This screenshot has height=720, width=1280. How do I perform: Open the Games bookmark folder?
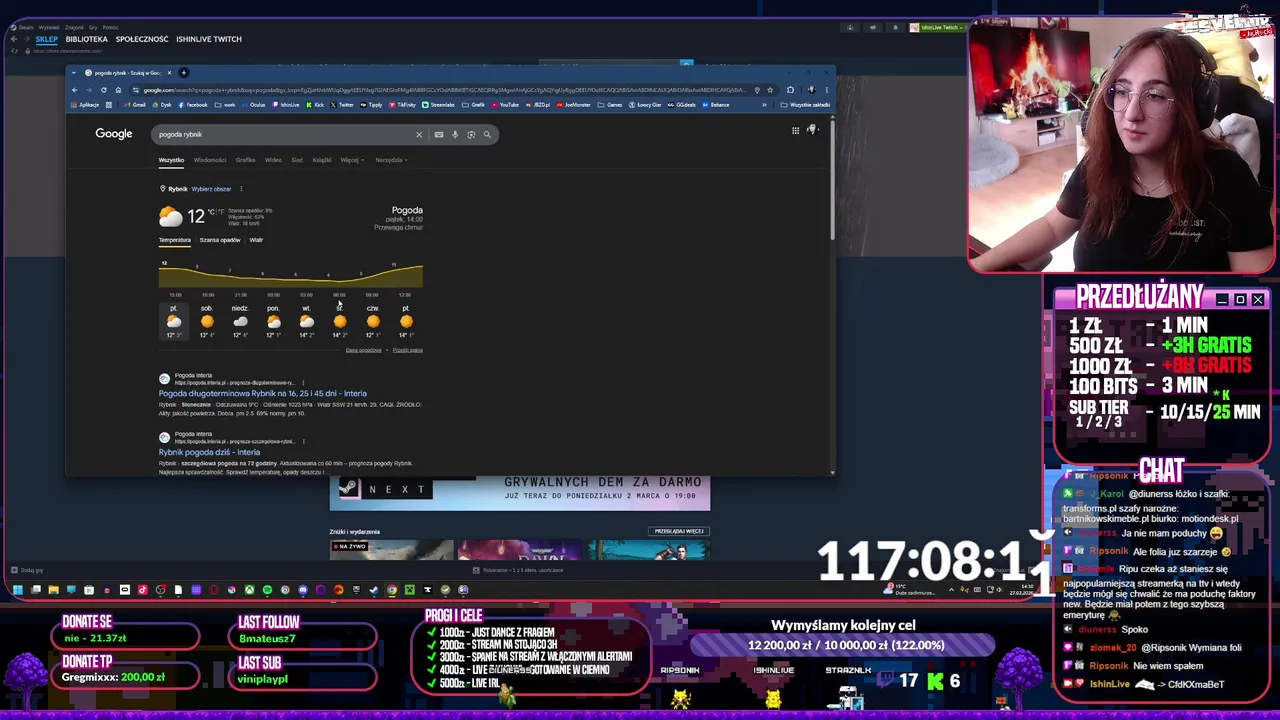[x=611, y=105]
